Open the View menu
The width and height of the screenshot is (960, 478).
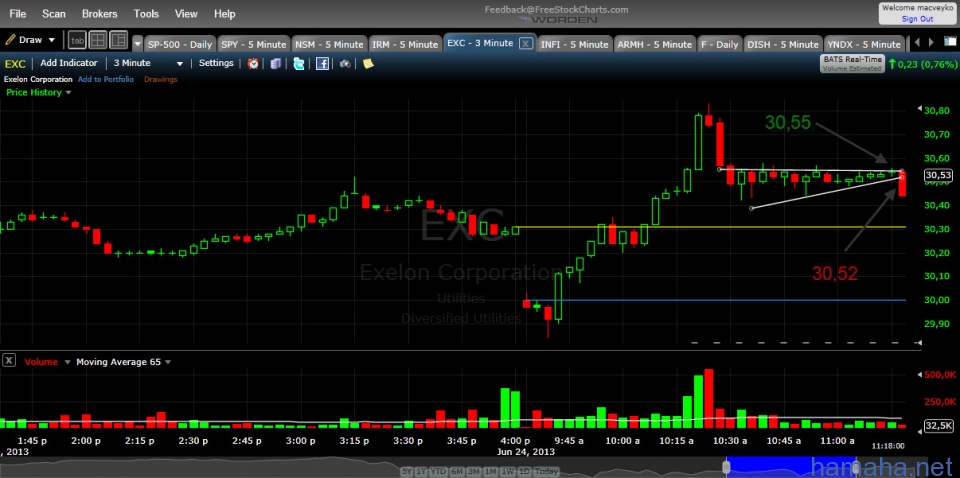186,13
